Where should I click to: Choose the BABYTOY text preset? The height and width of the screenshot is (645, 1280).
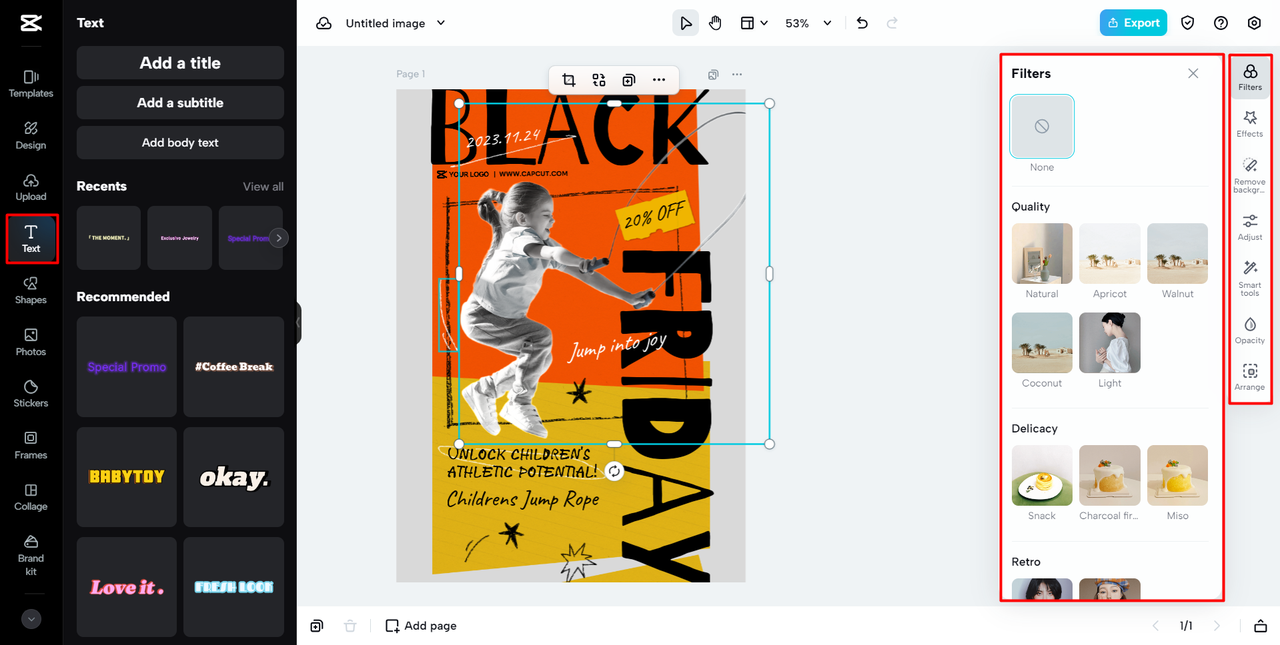click(127, 477)
